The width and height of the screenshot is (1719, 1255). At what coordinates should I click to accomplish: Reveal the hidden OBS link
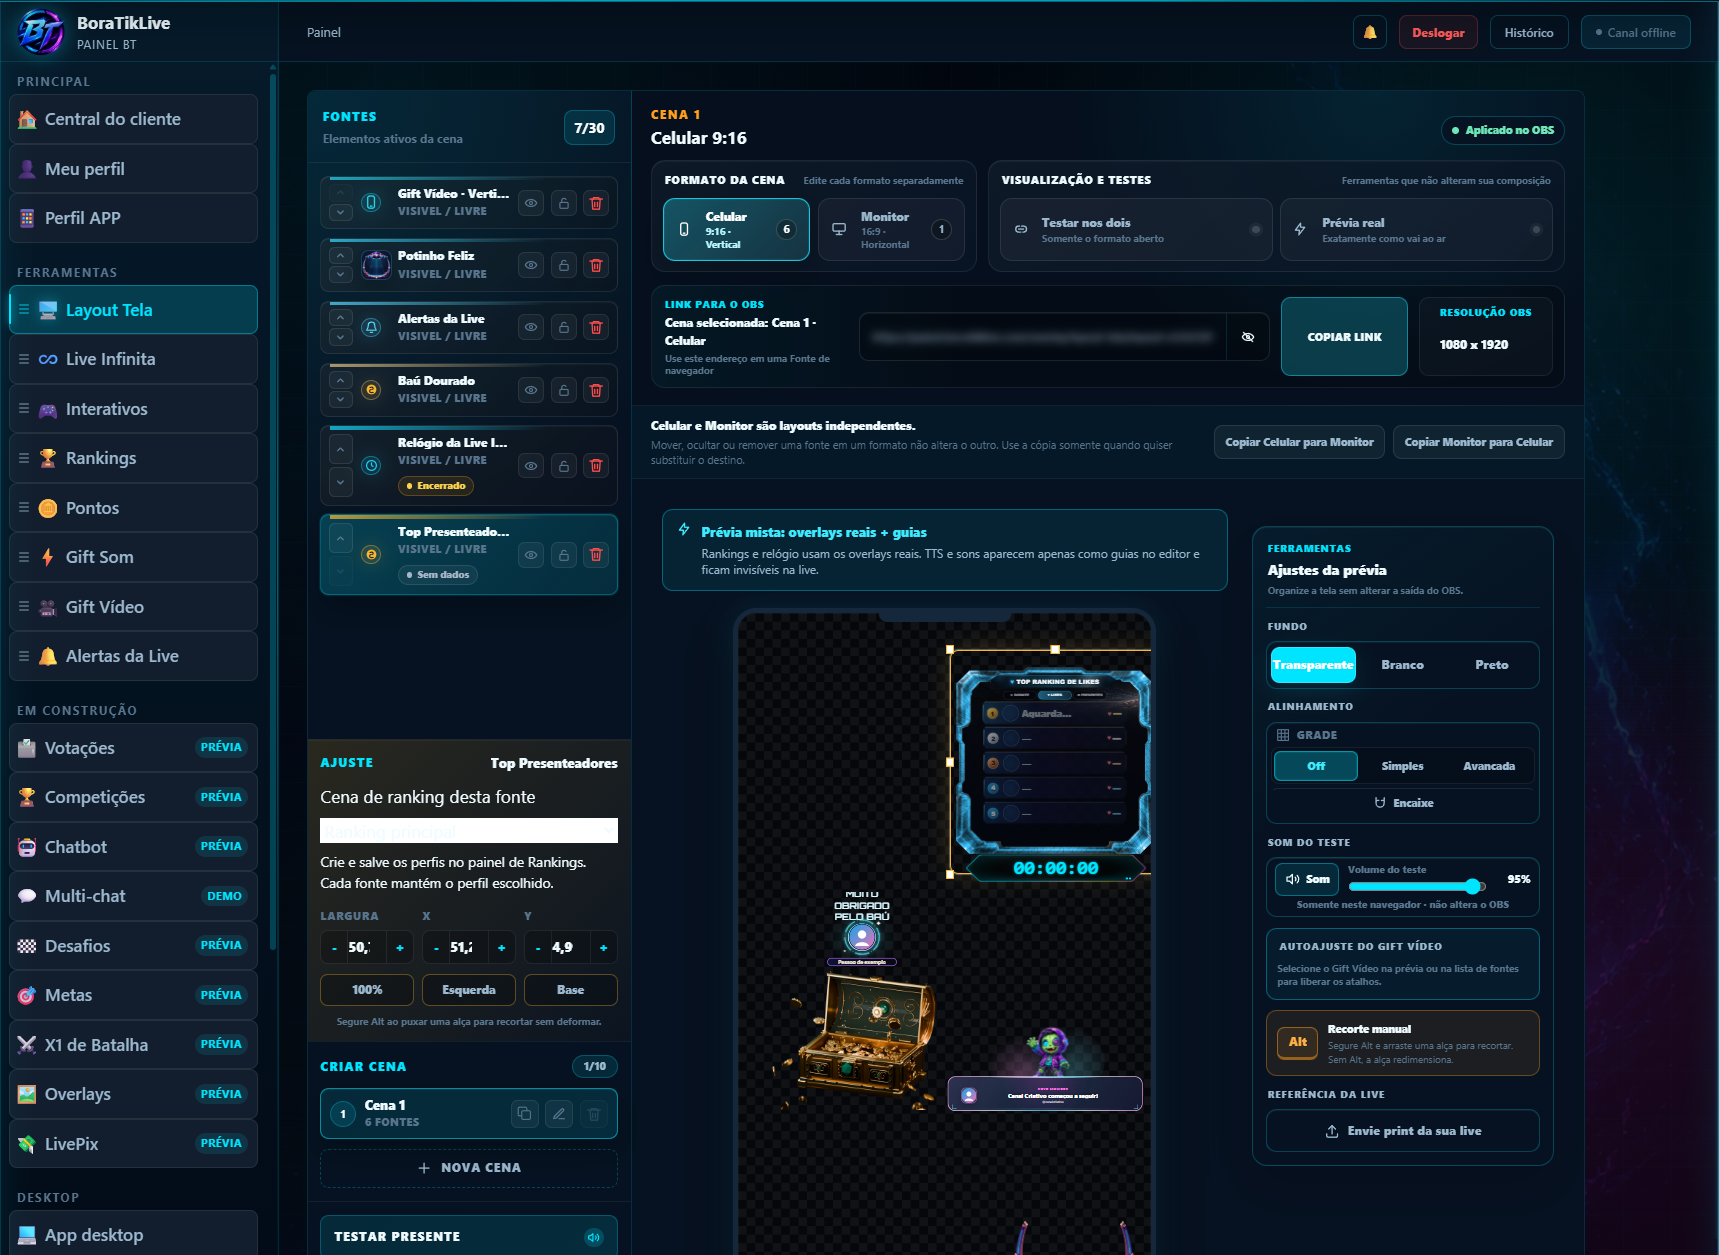(x=1248, y=337)
